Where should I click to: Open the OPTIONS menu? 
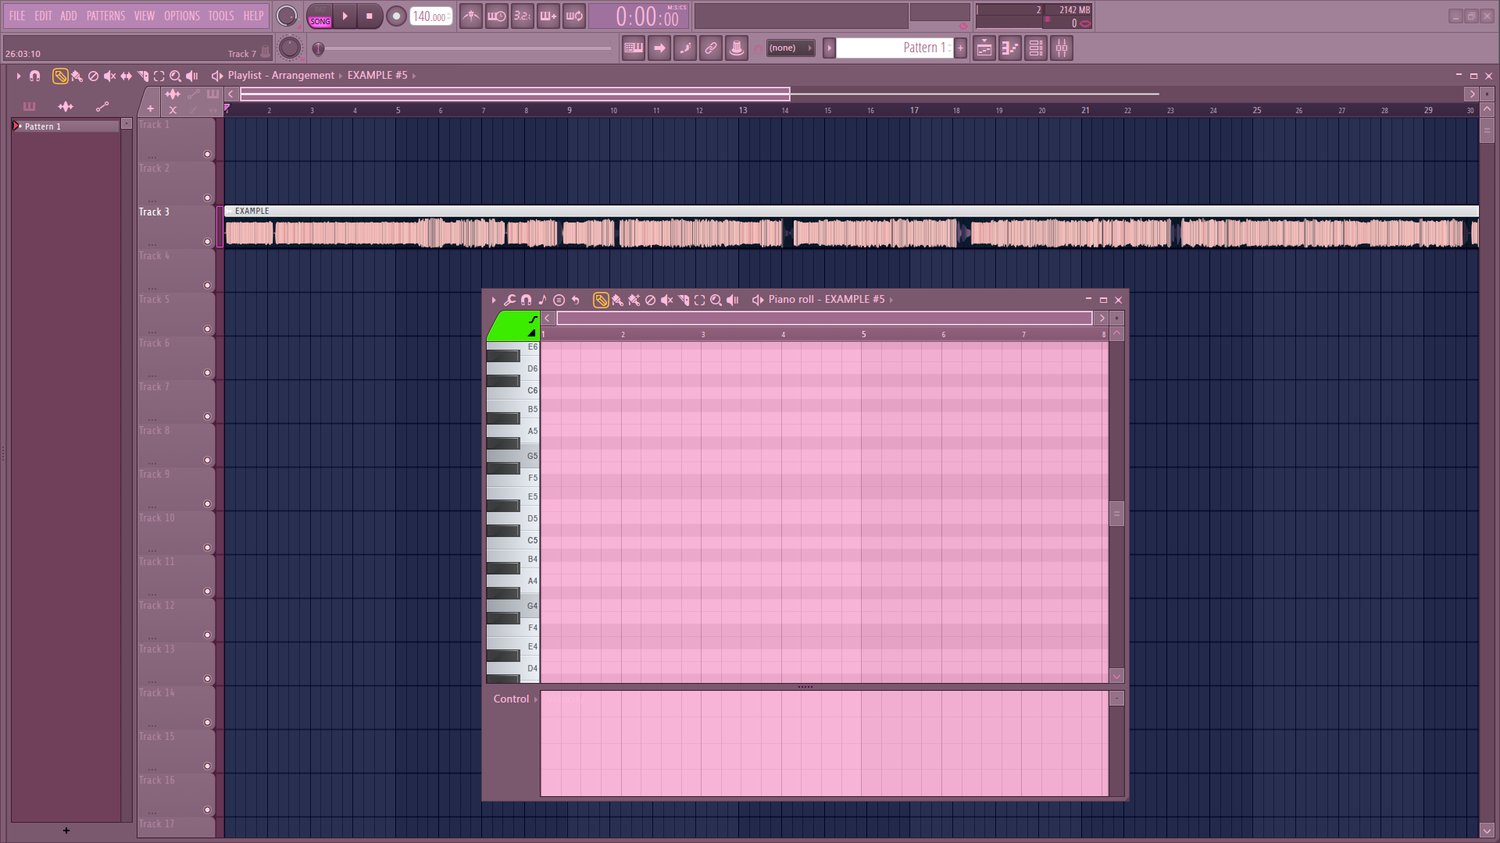(182, 16)
